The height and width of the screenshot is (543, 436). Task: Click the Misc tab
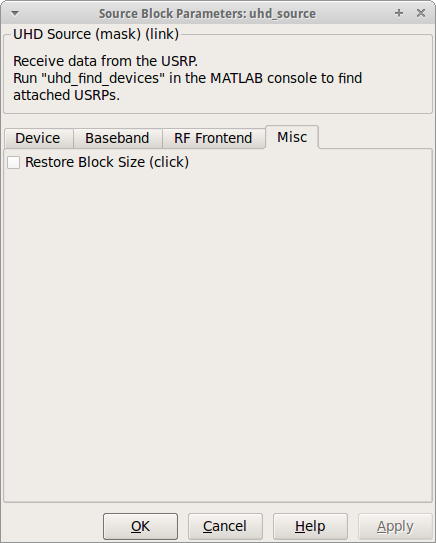(292, 137)
